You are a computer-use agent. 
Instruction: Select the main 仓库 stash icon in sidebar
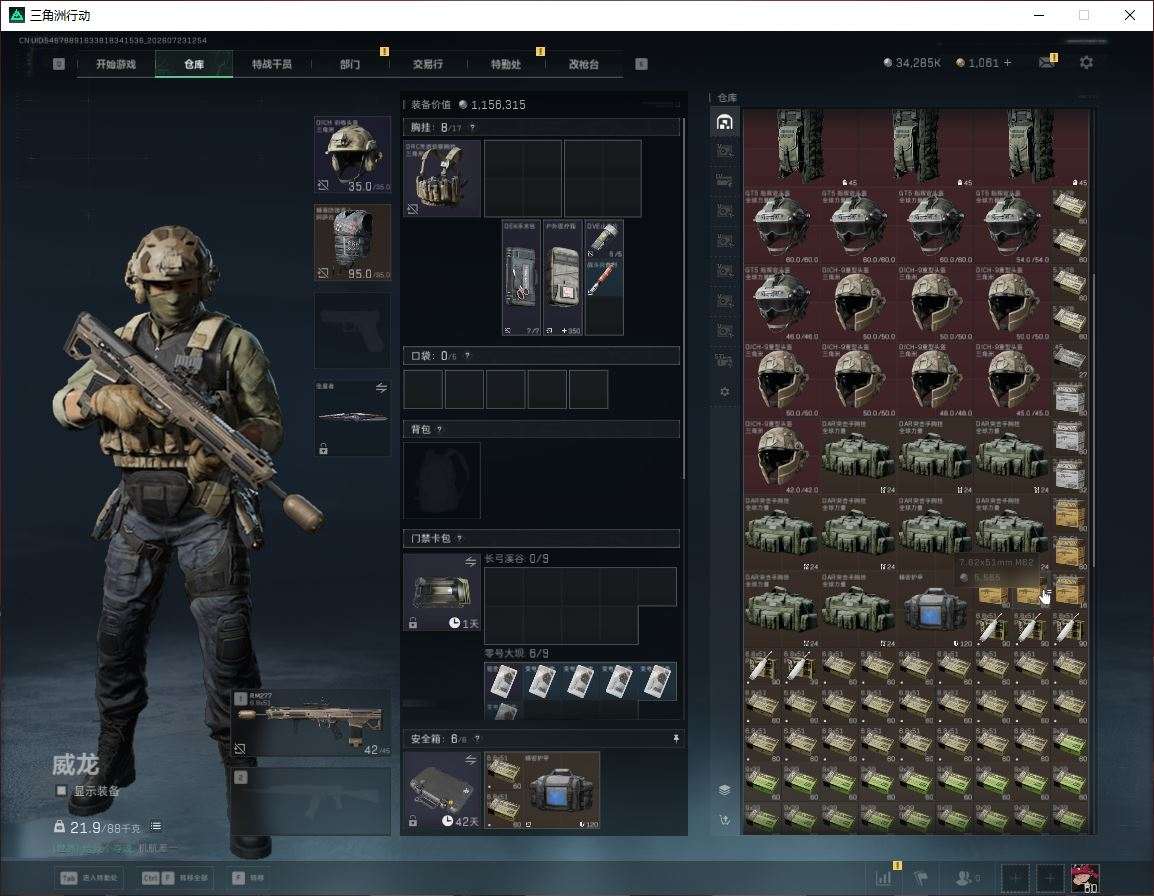coord(725,122)
